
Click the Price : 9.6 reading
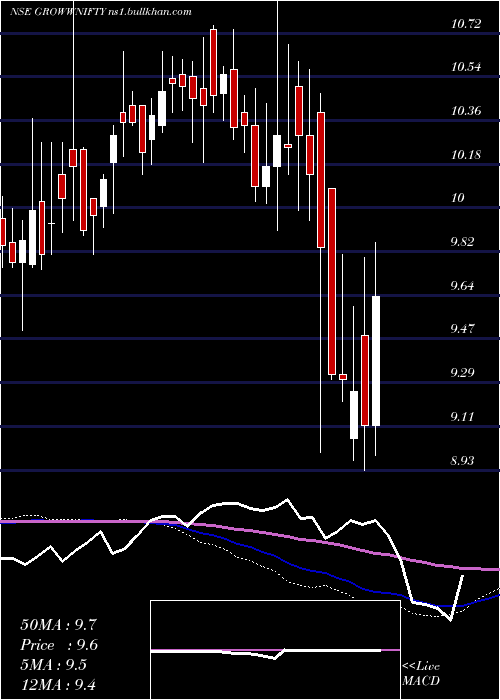click(x=59, y=645)
